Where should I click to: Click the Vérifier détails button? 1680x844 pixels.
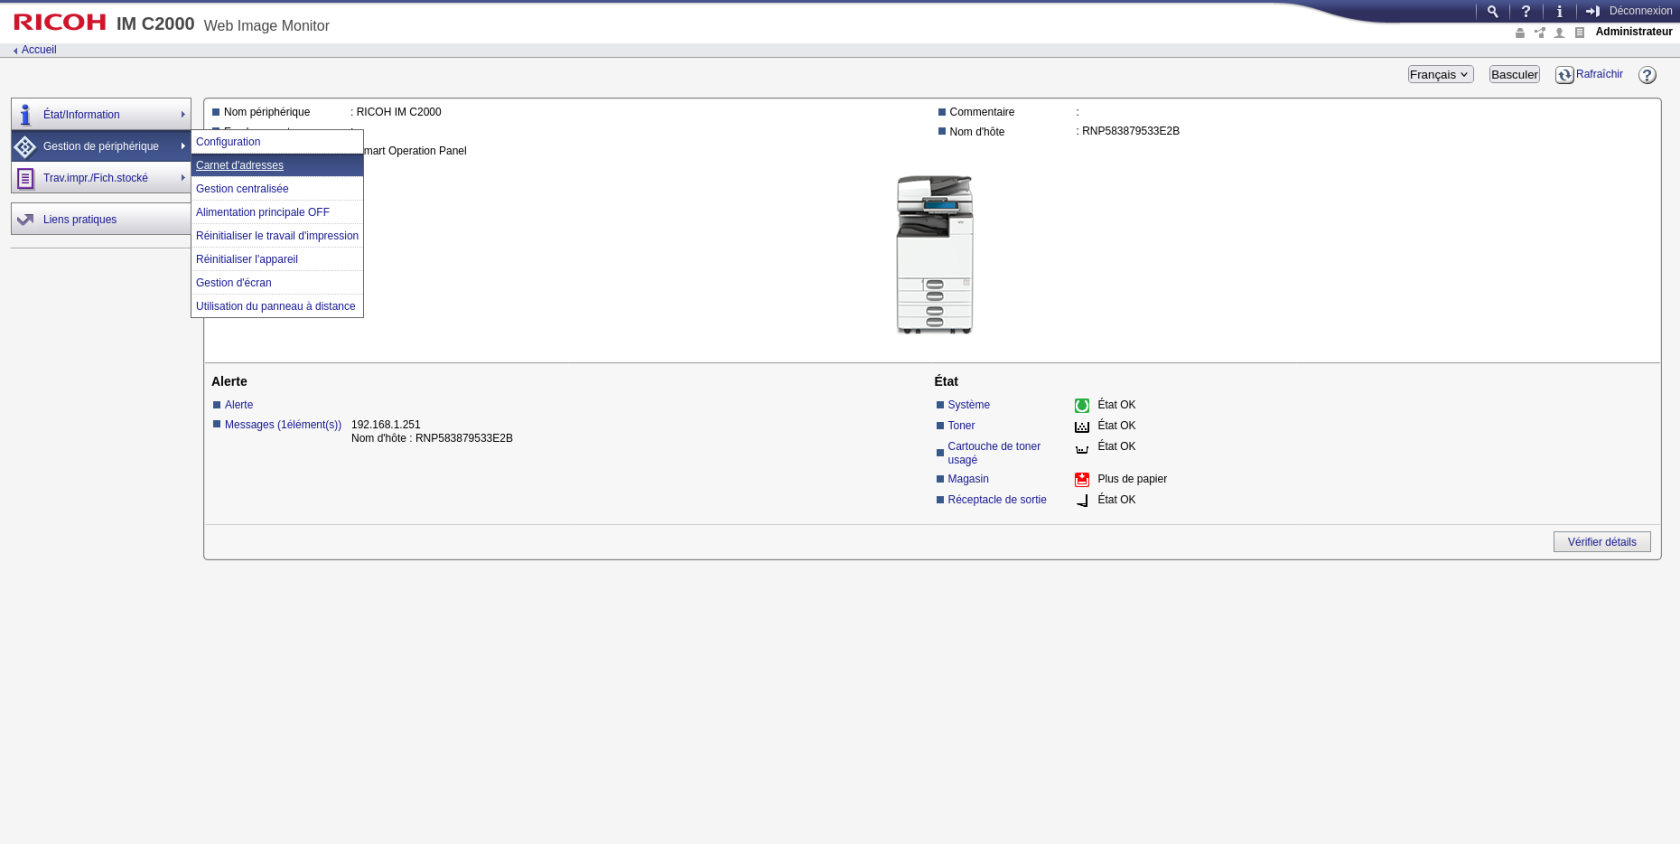pos(1601,542)
